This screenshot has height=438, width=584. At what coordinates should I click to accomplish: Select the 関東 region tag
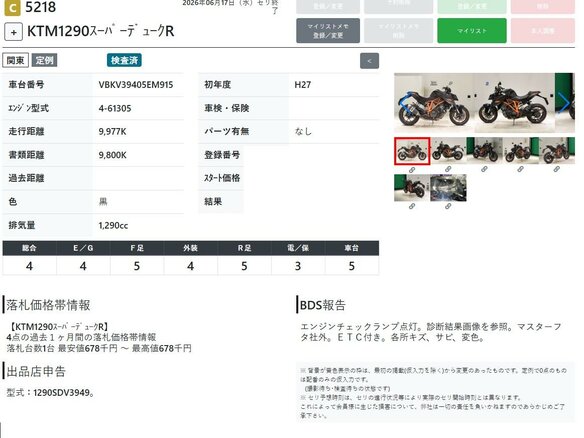click(x=16, y=60)
